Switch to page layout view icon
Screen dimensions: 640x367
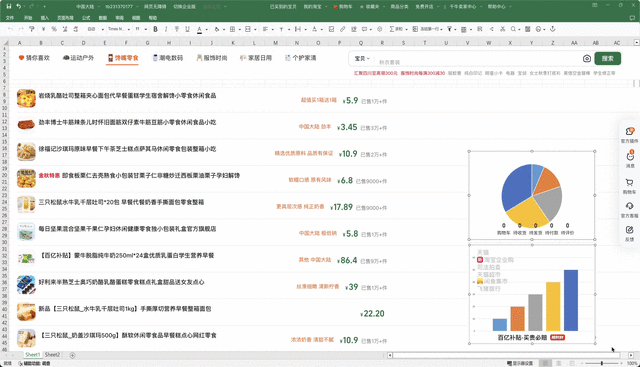click(559, 363)
